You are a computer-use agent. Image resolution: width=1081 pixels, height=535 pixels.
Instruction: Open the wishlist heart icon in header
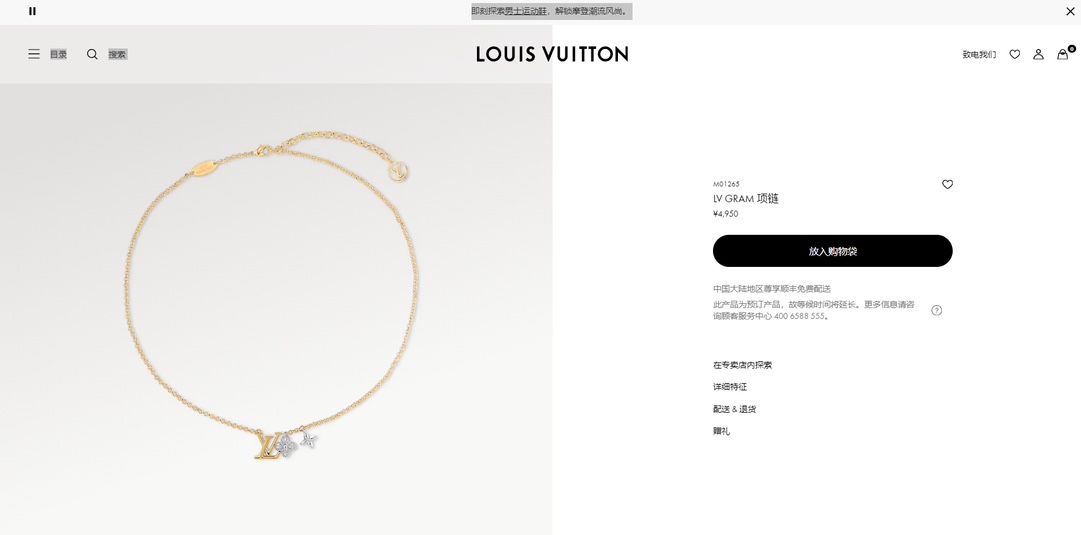(1015, 54)
